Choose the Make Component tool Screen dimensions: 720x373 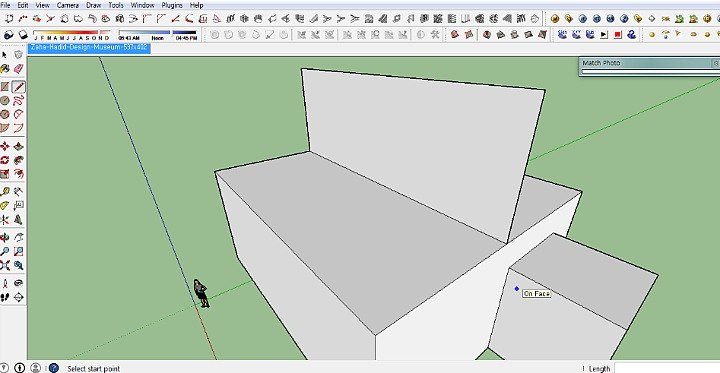coord(18,55)
